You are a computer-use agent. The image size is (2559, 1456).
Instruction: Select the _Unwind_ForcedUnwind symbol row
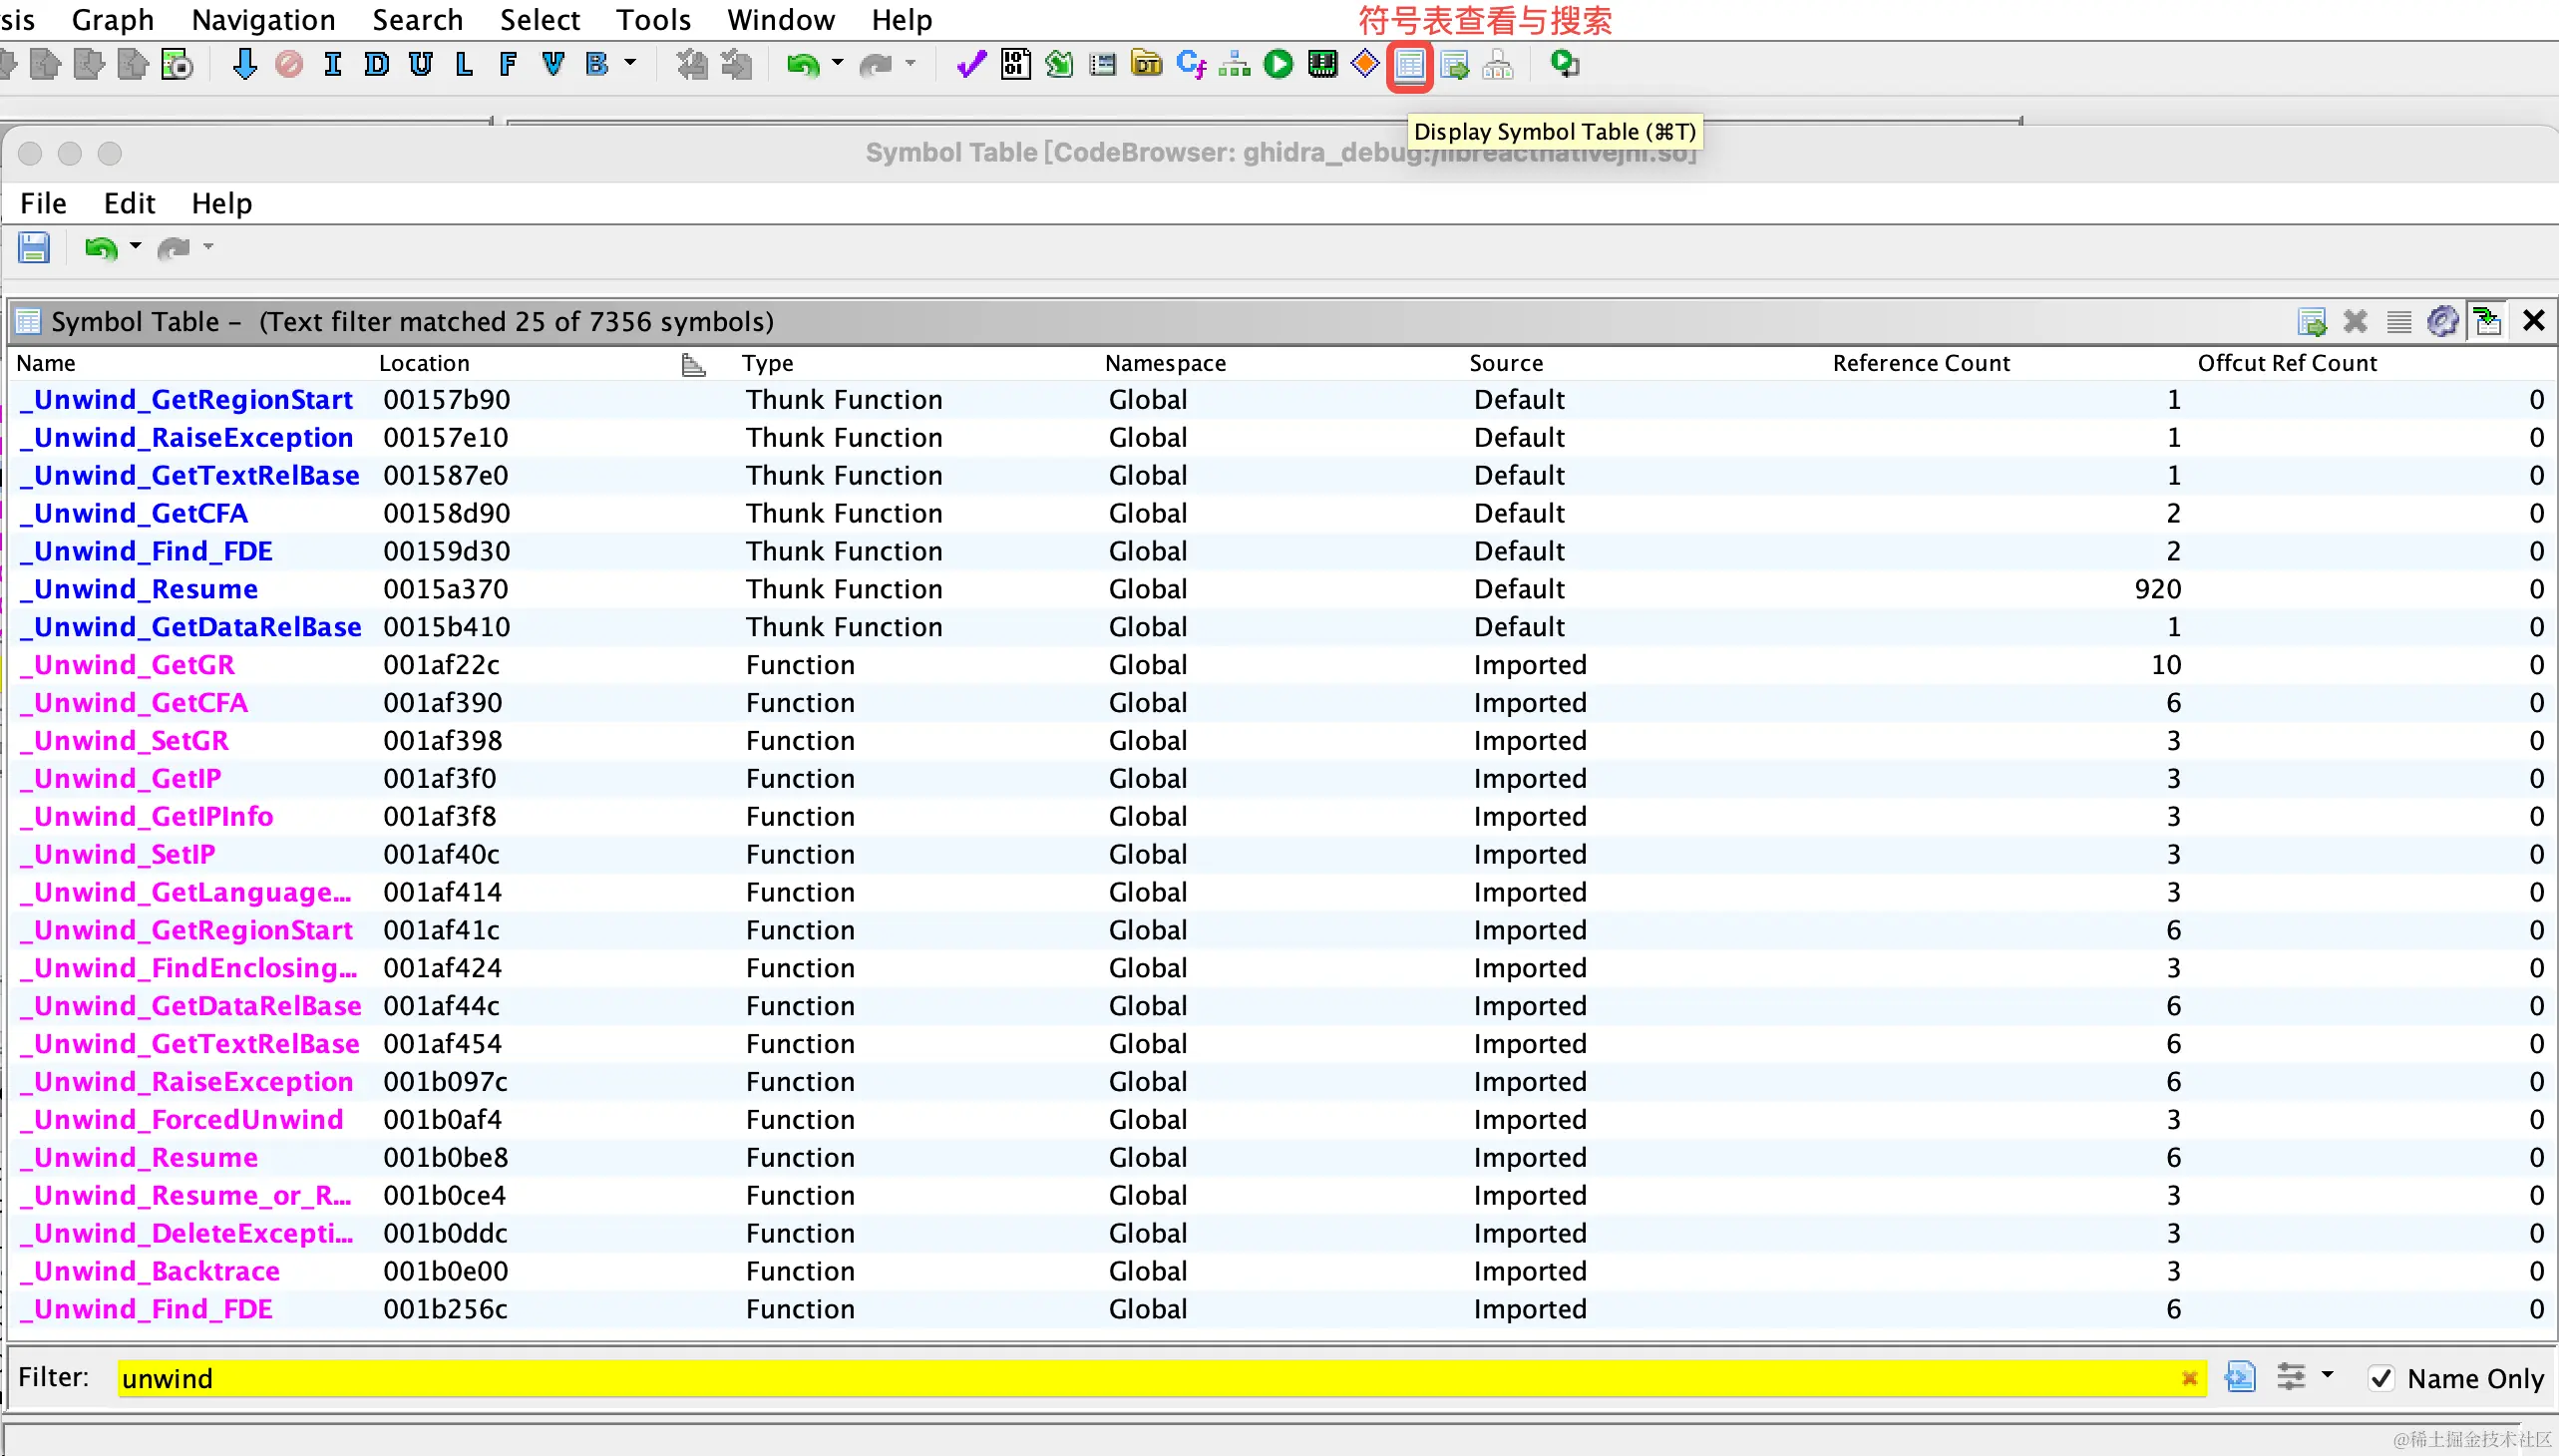pos(1282,1120)
